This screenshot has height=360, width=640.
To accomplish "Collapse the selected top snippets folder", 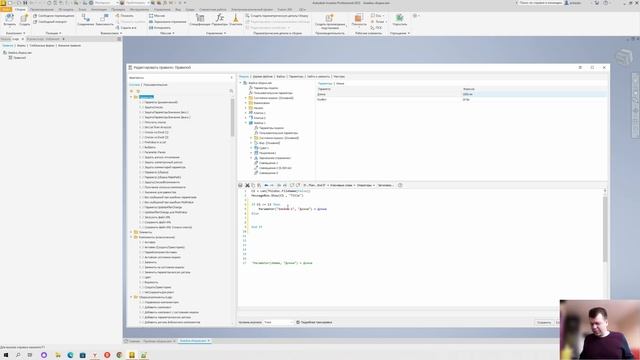I will coord(131,97).
